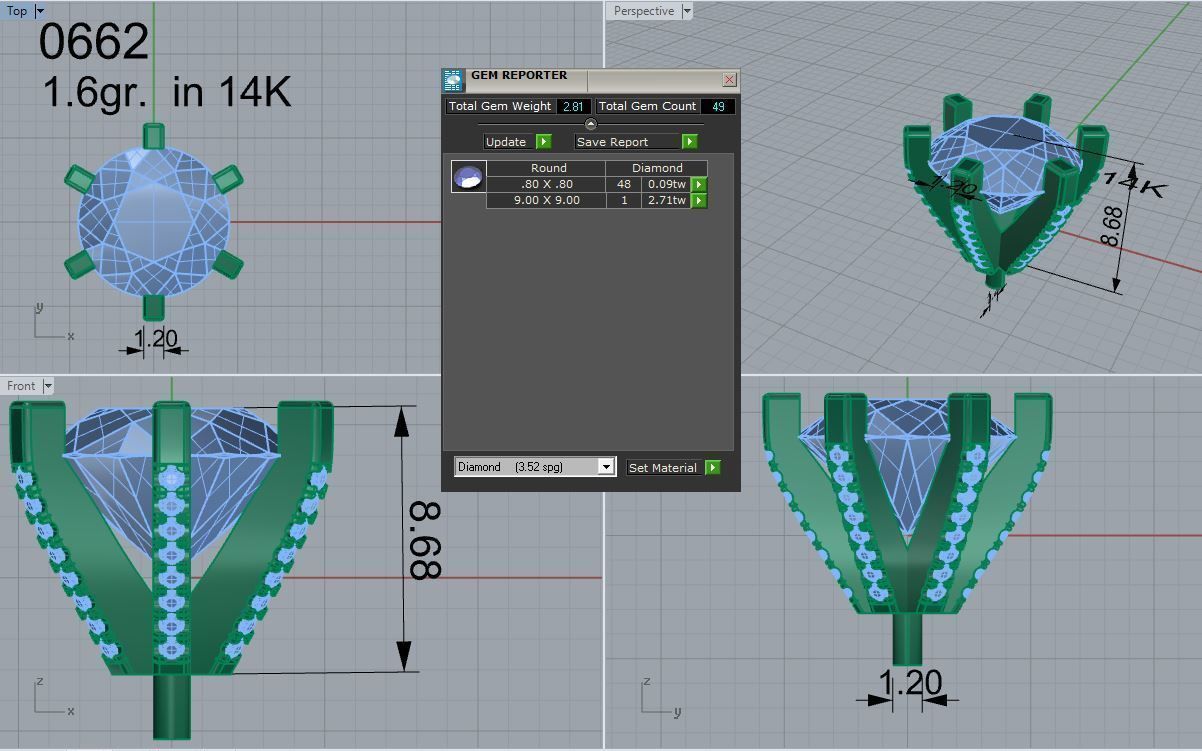Screen dimensions: 1202x751
Task: Click the green arrow beside Save Report
Action: pyautogui.click(x=688, y=141)
